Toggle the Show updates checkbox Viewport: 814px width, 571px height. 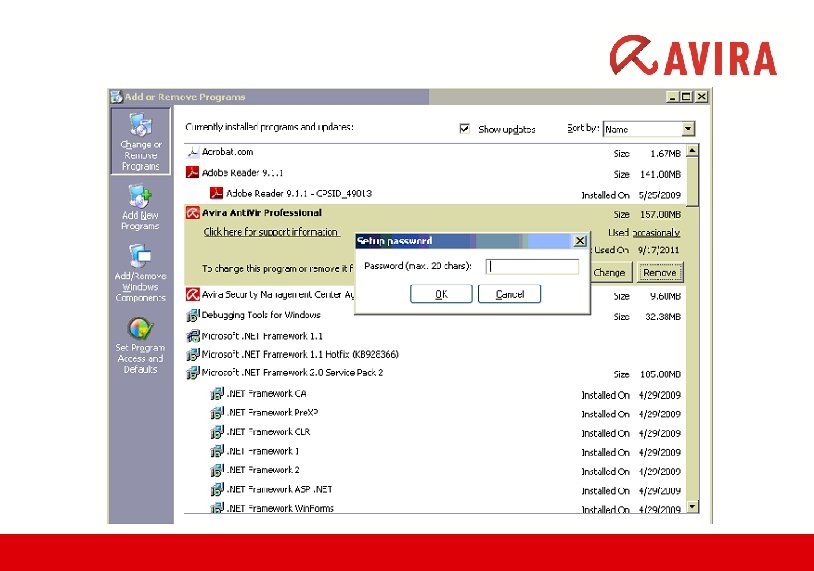pos(465,128)
